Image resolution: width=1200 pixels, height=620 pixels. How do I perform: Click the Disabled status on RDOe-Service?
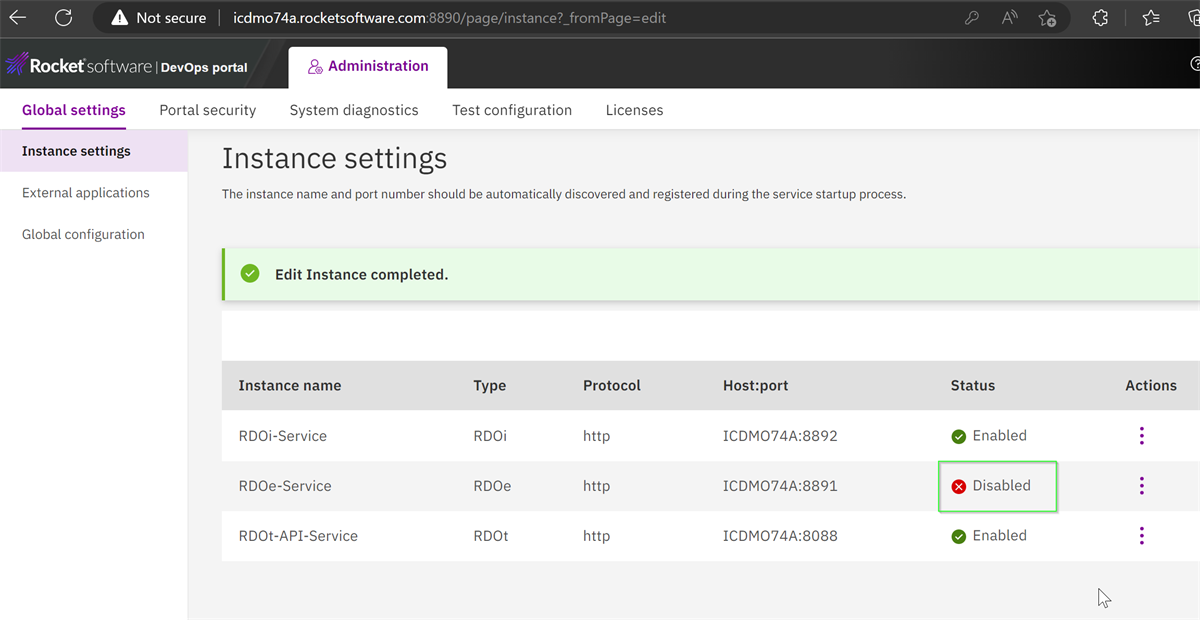click(998, 485)
